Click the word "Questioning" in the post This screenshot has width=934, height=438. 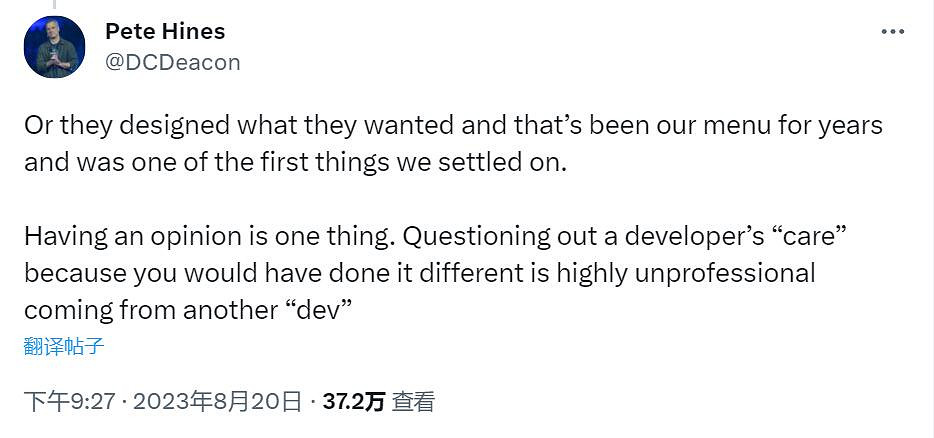[477, 236]
